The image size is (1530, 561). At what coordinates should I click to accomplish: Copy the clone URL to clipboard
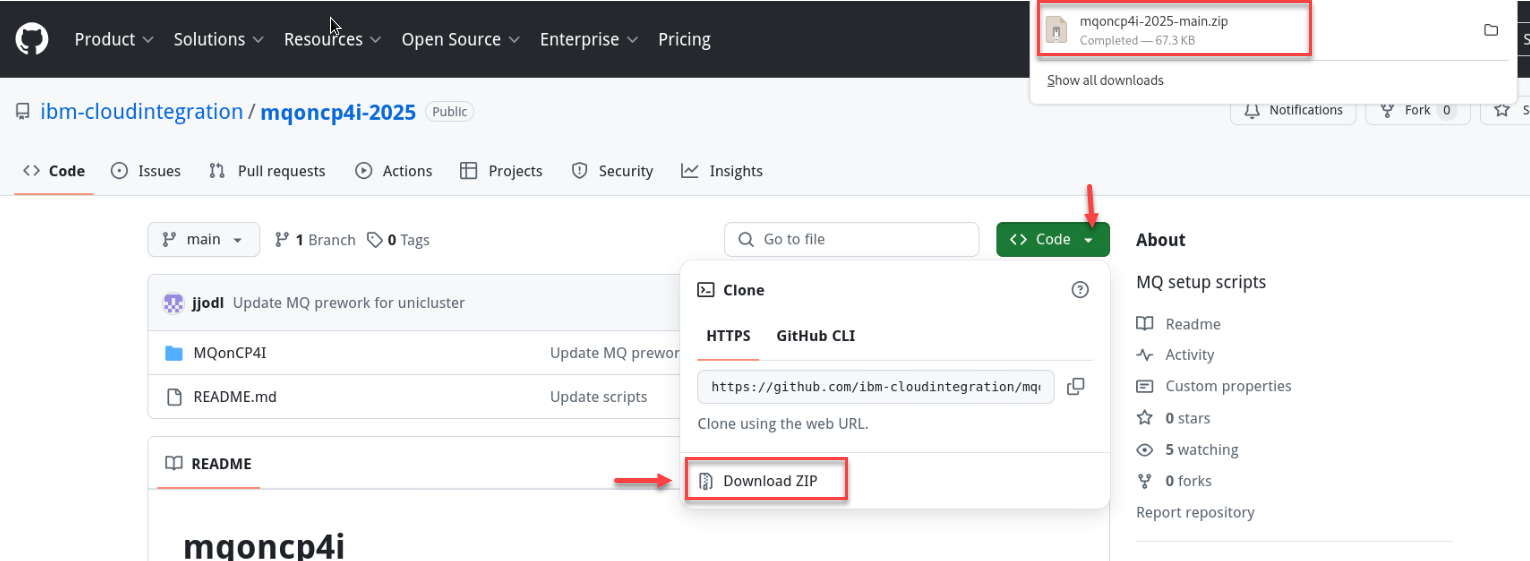(1076, 387)
